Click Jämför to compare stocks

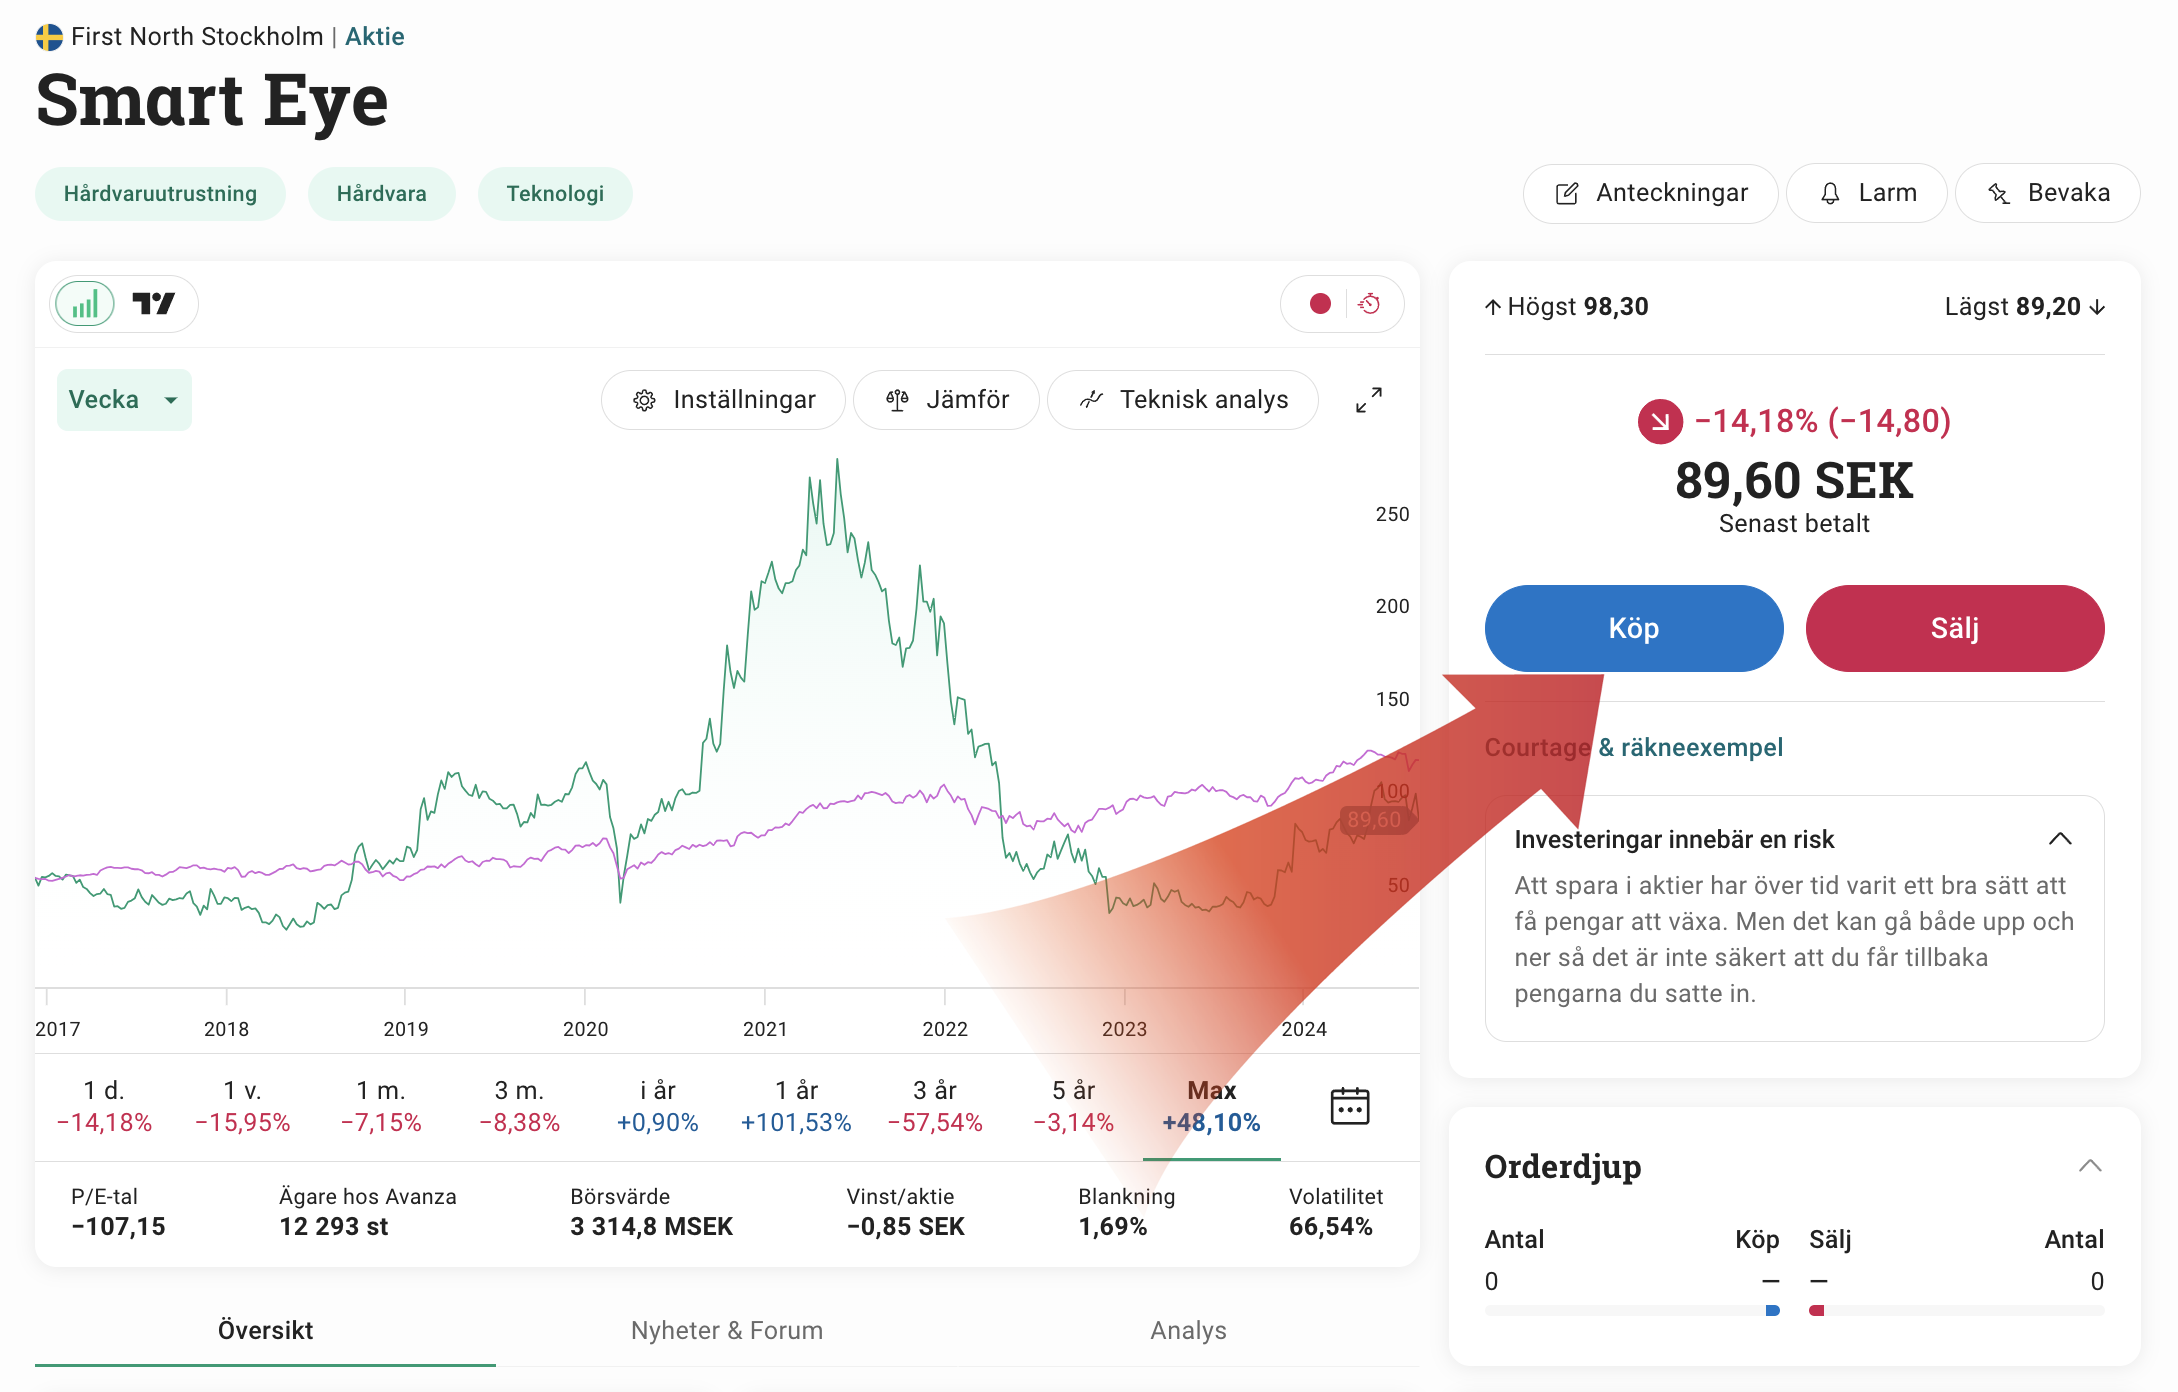tap(947, 400)
